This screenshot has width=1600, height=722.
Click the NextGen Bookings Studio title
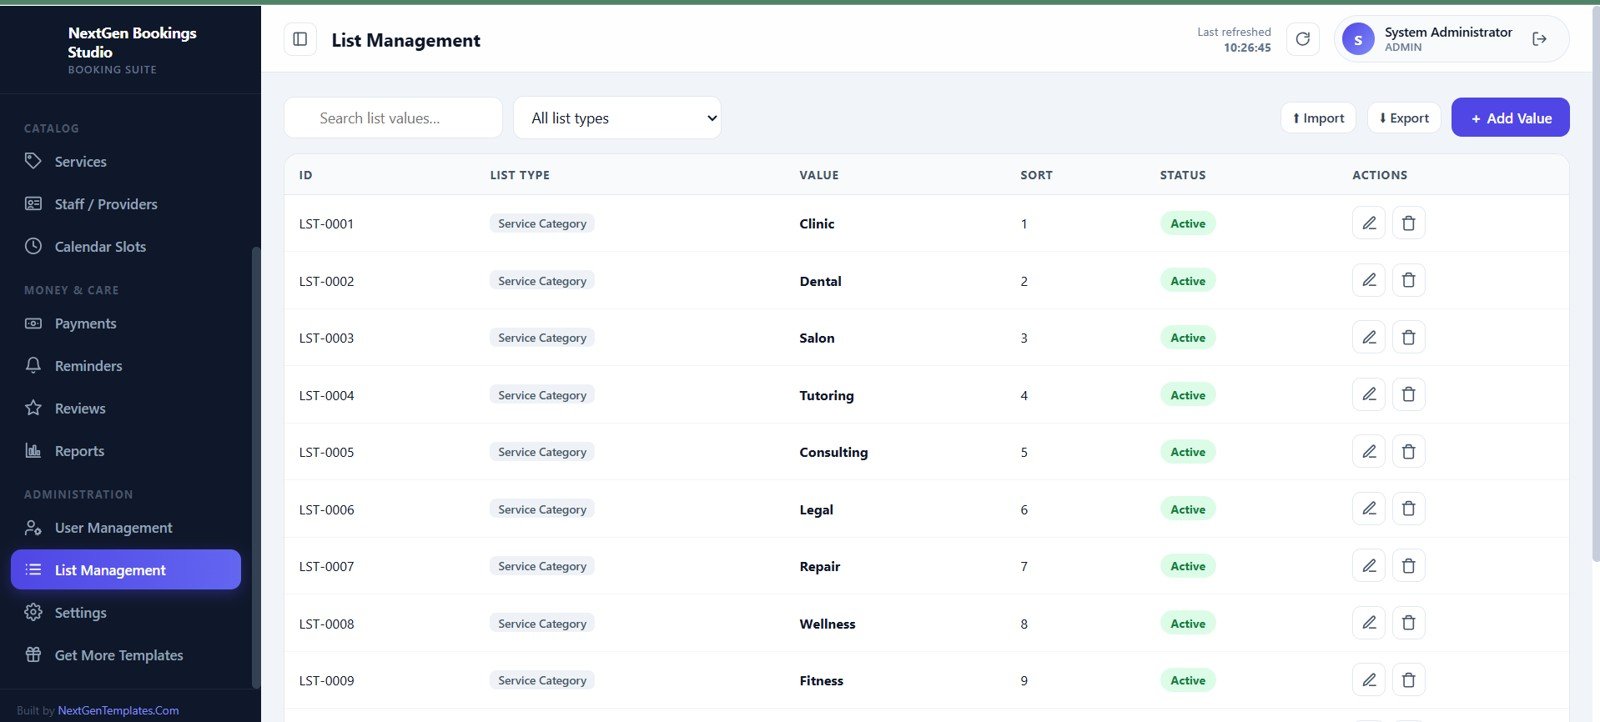click(132, 42)
